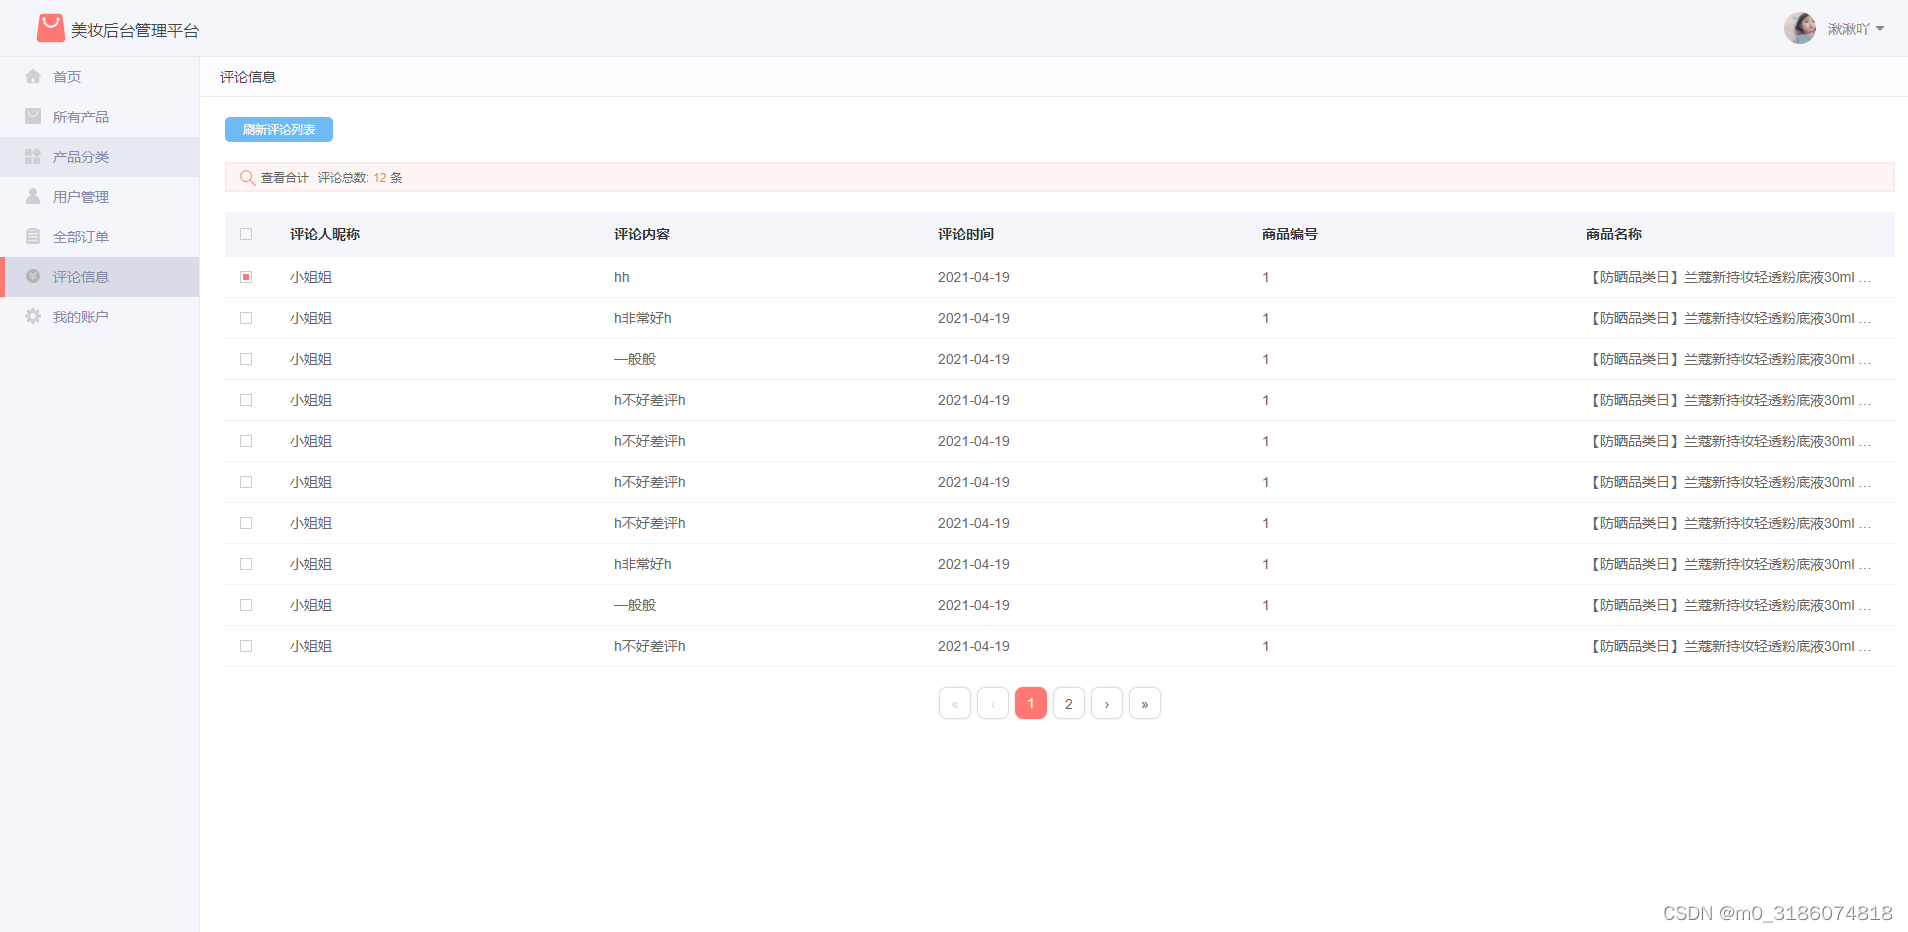The height and width of the screenshot is (932, 1908).
Task: Click the 查看合计 link
Action: (x=285, y=177)
